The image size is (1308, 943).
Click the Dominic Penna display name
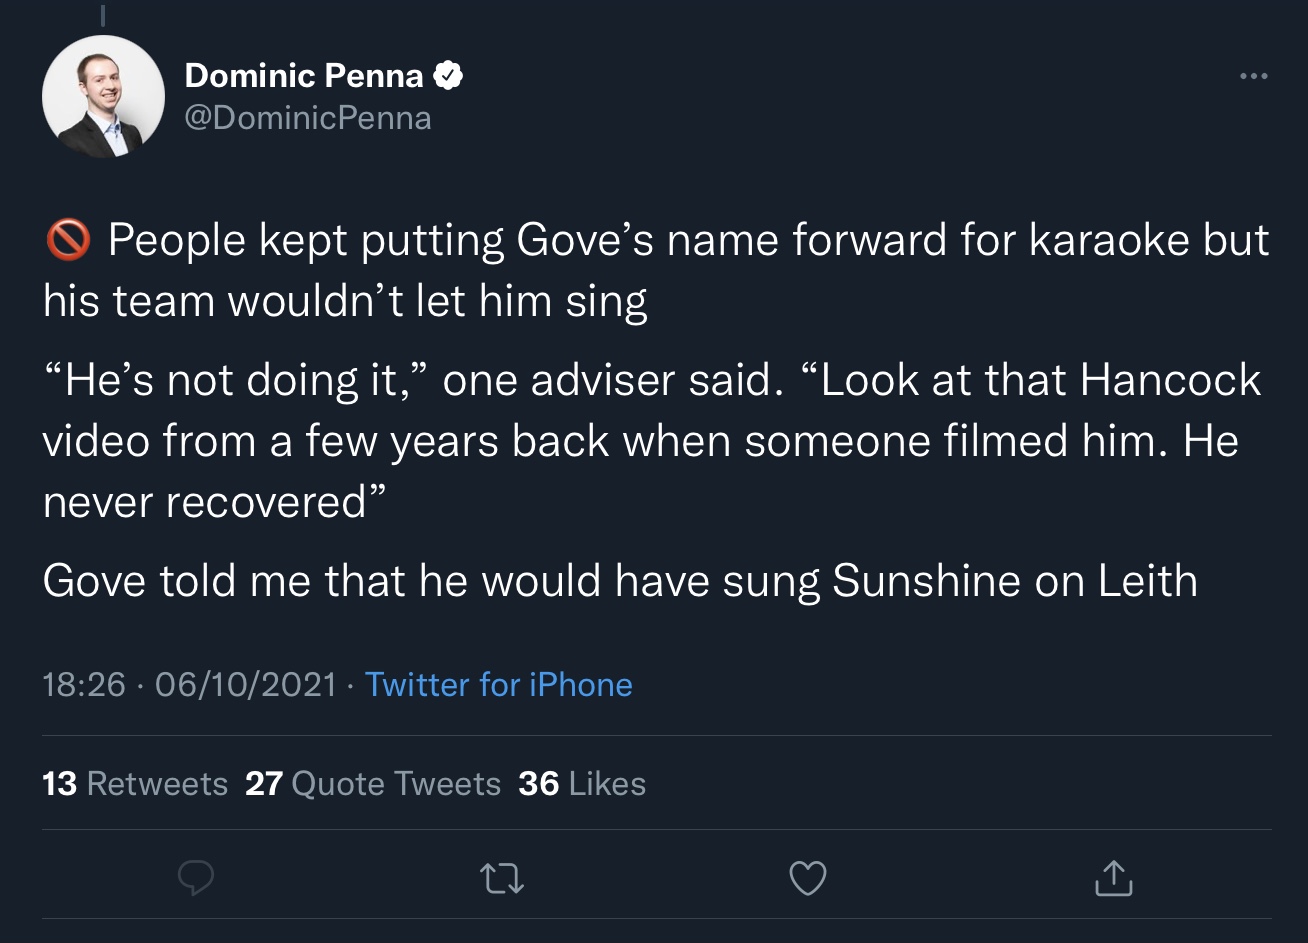(x=304, y=75)
